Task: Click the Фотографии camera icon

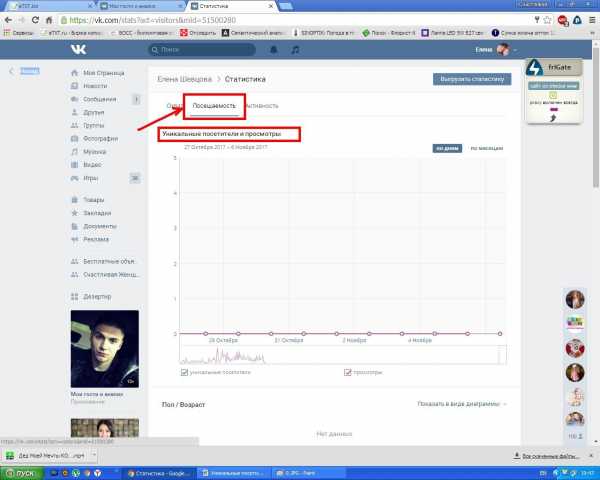Action: pyautogui.click(x=75, y=139)
